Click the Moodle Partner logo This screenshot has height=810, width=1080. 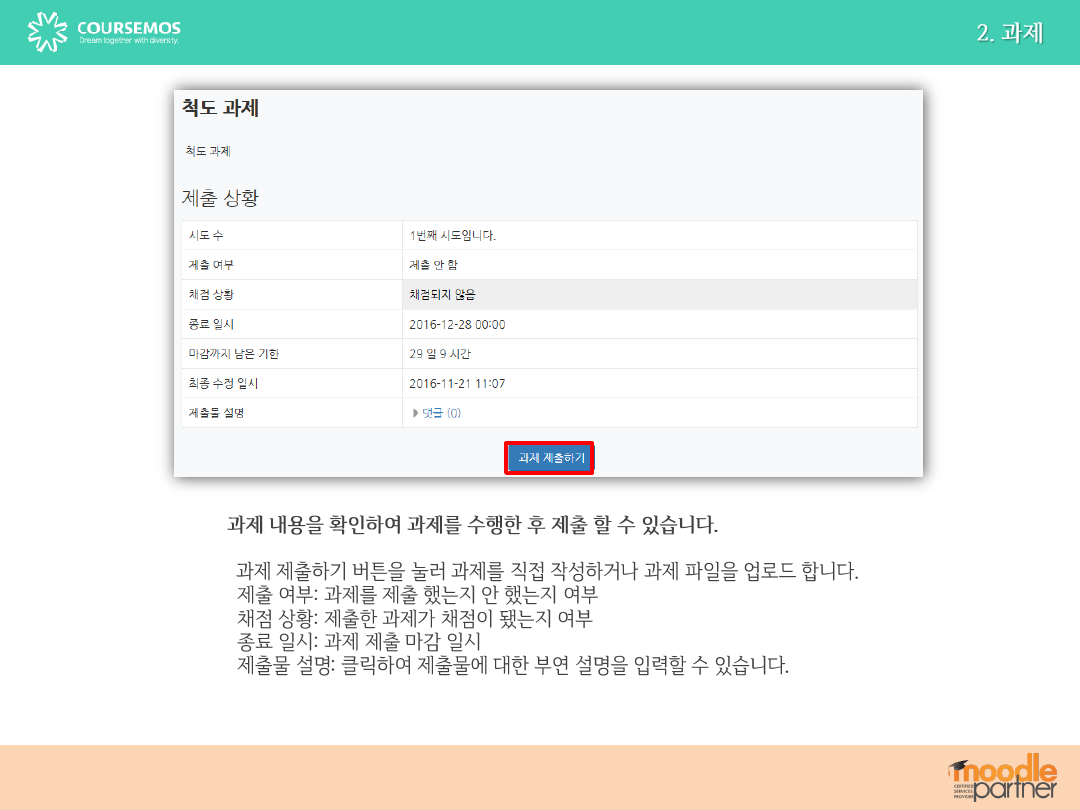(1002, 777)
